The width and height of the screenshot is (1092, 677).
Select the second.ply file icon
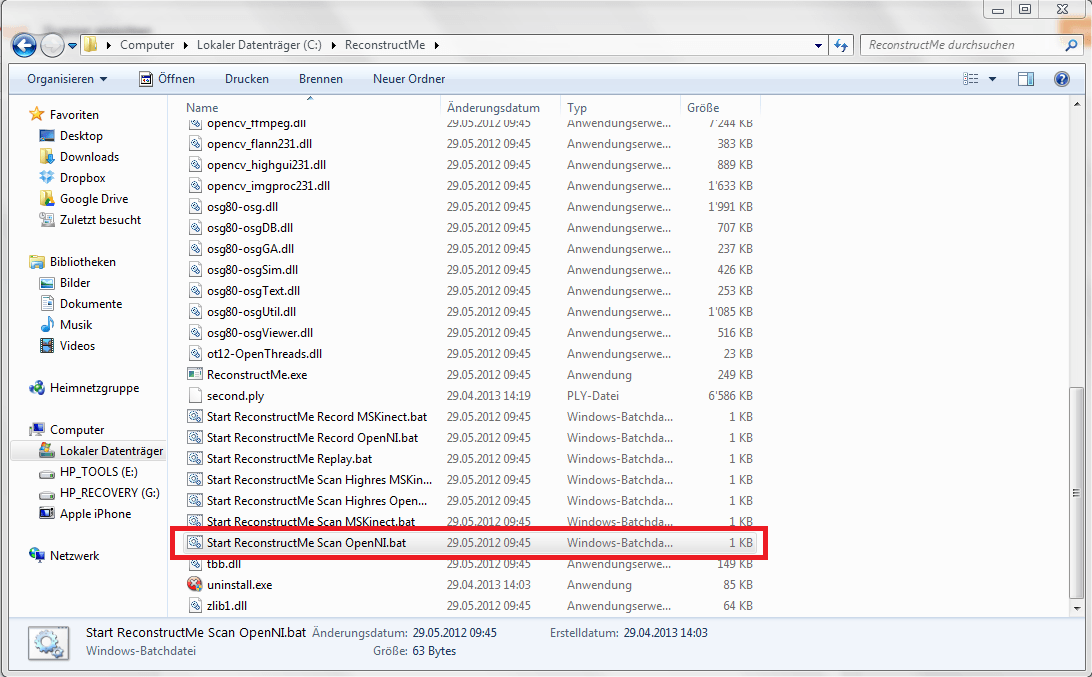click(195, 396)
